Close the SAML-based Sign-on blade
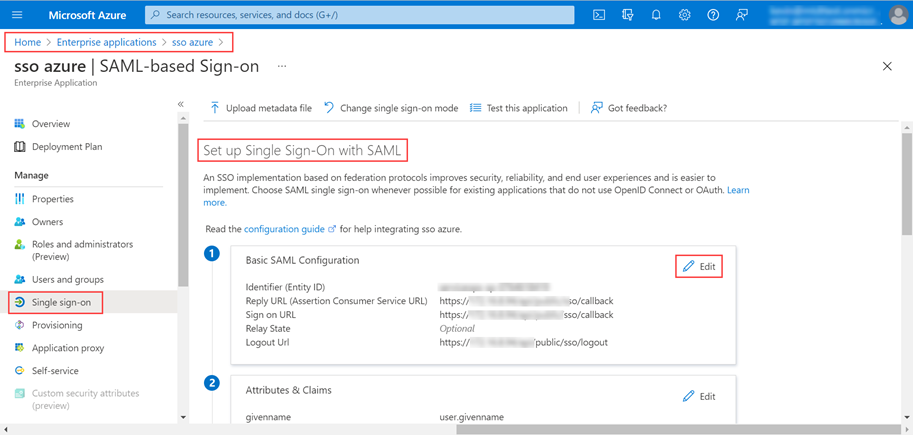The width and height of the screenshot is (913, 435). click(887, 66)
